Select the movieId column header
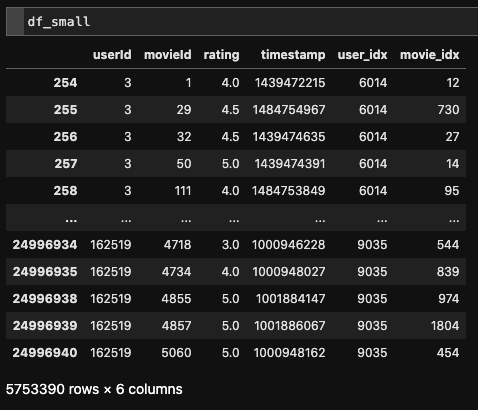Image resolution: width=478 pixels, height=410 pixels. tap(168, 55)
